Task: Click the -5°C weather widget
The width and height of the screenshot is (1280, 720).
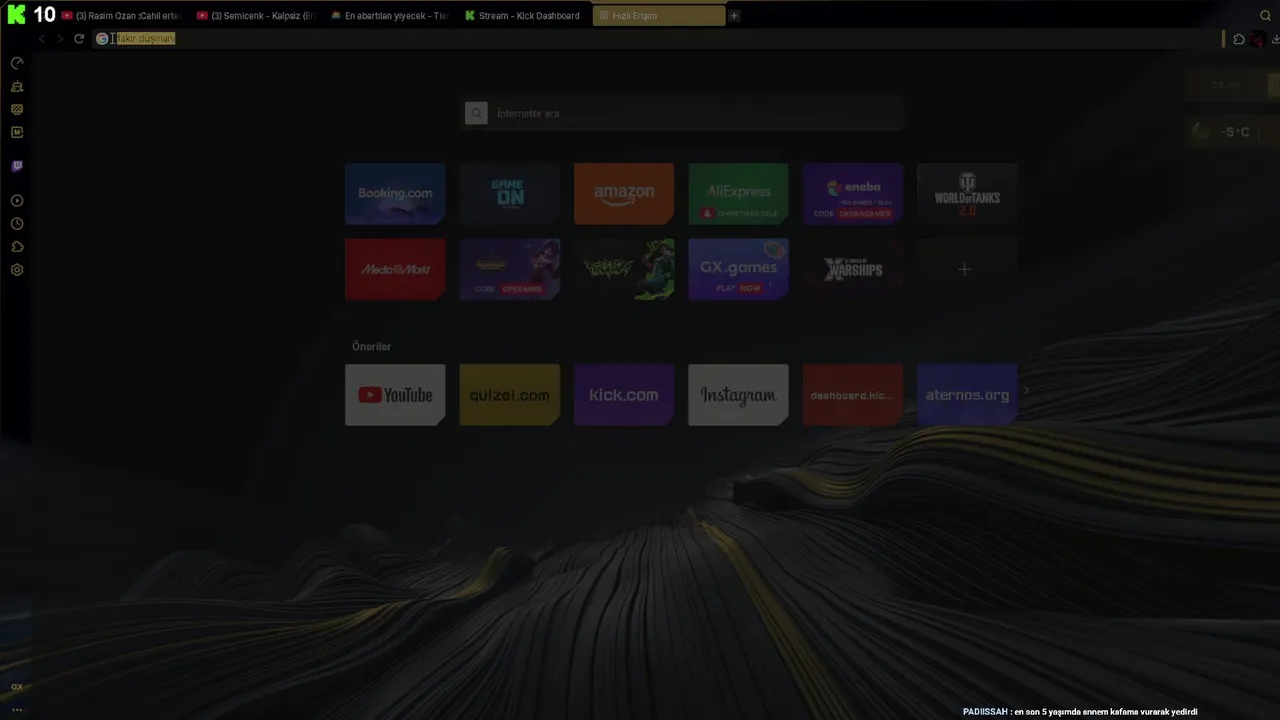Action: (1233, 131)
